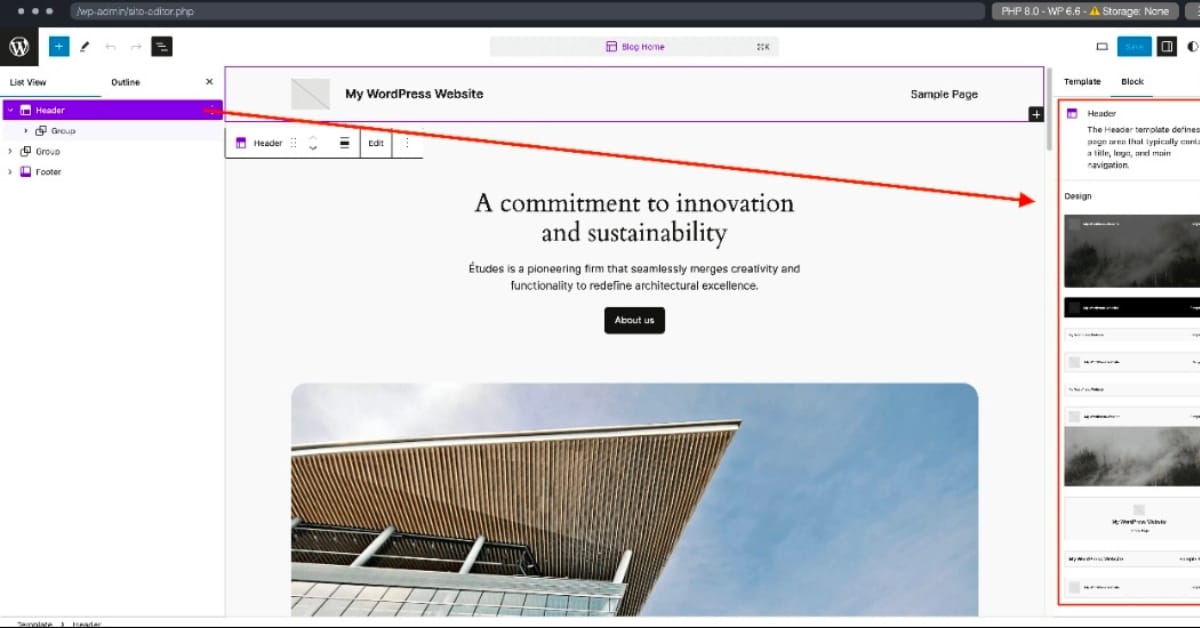Click the WordPress logo icon

pyautogui.click(x=19, y=46)
